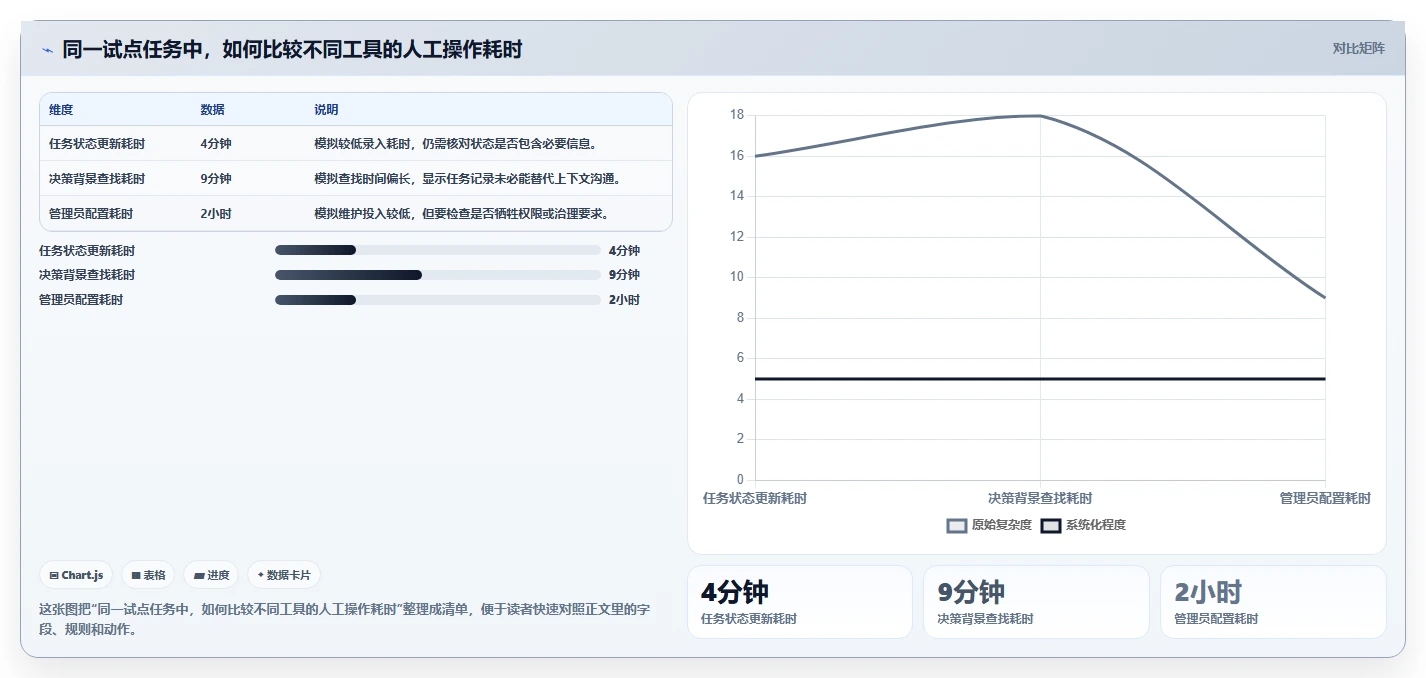
Task: Click y-axis tick value 10
Action: [x=737, y=277]
